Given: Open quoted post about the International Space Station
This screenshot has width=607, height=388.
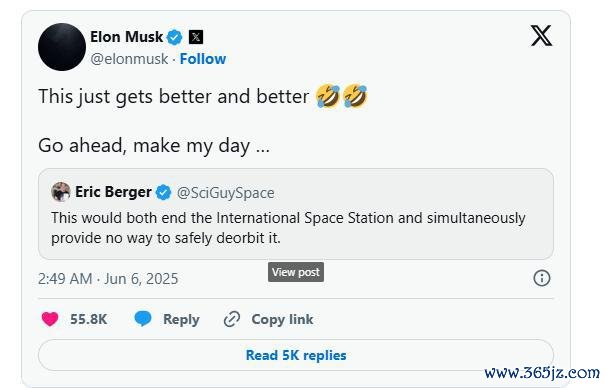Looking at the screenshot, I should 296,214.
